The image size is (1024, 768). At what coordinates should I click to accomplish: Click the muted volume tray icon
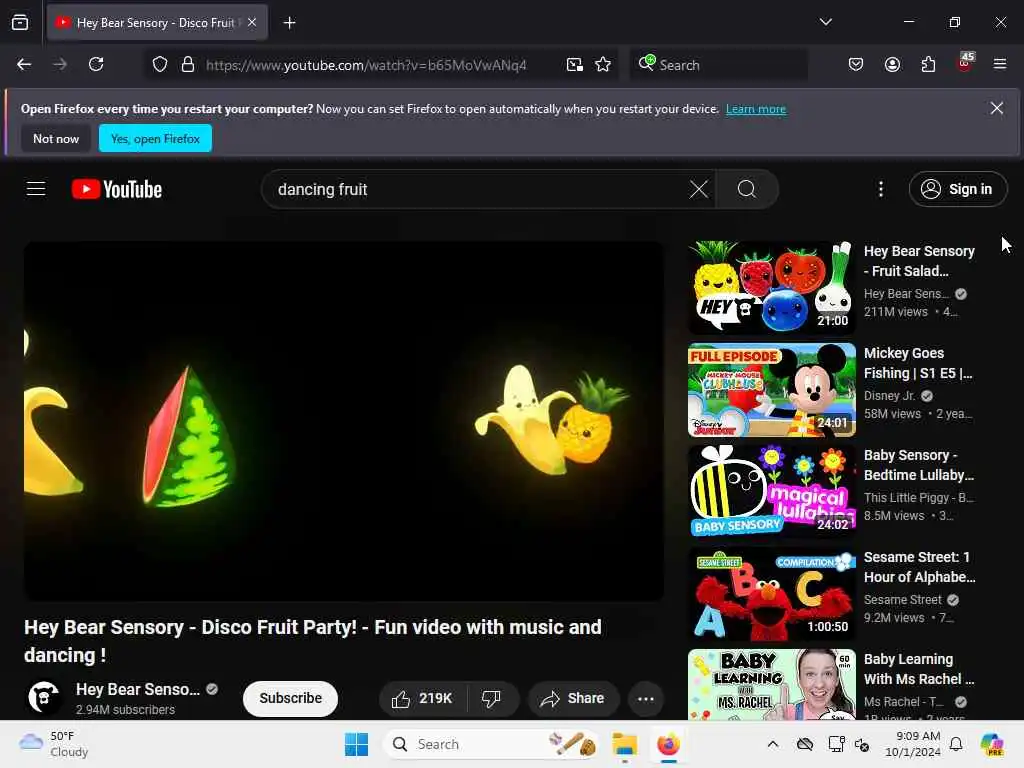click(863, 744)
